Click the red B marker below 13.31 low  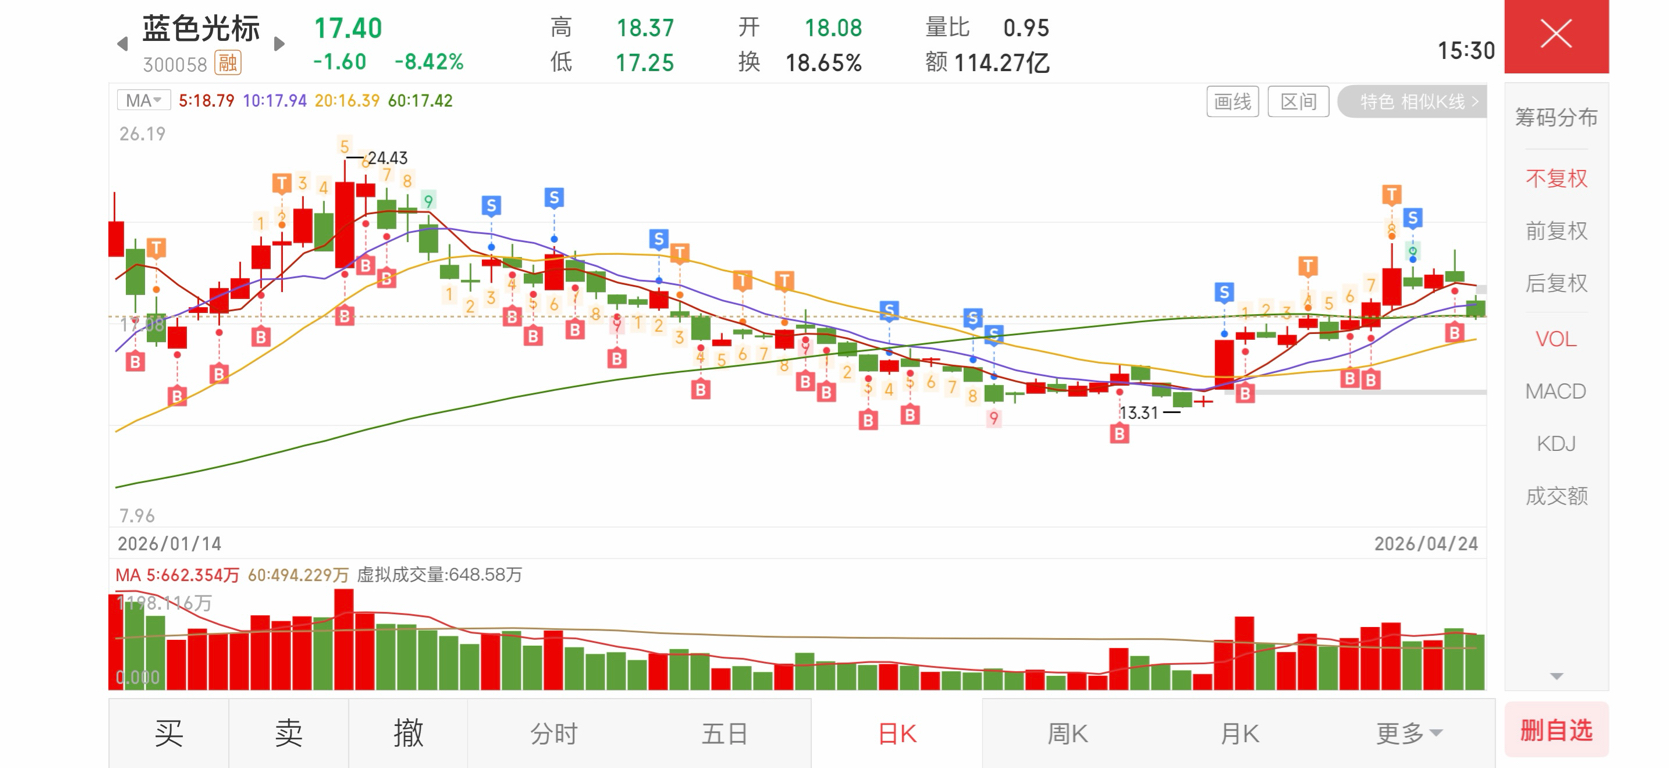click(x=1119, y=434)
